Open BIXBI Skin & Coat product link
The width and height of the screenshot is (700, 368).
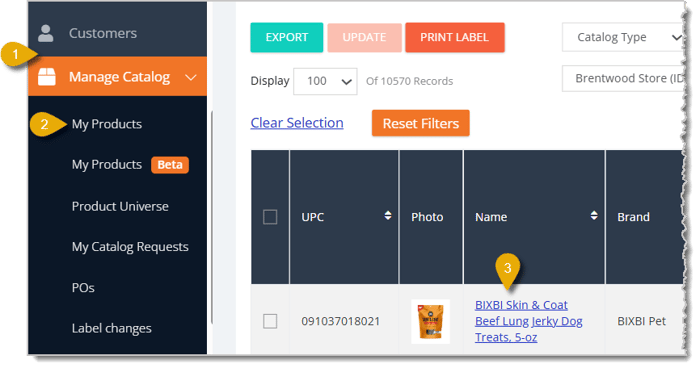[x=529, y=321]
